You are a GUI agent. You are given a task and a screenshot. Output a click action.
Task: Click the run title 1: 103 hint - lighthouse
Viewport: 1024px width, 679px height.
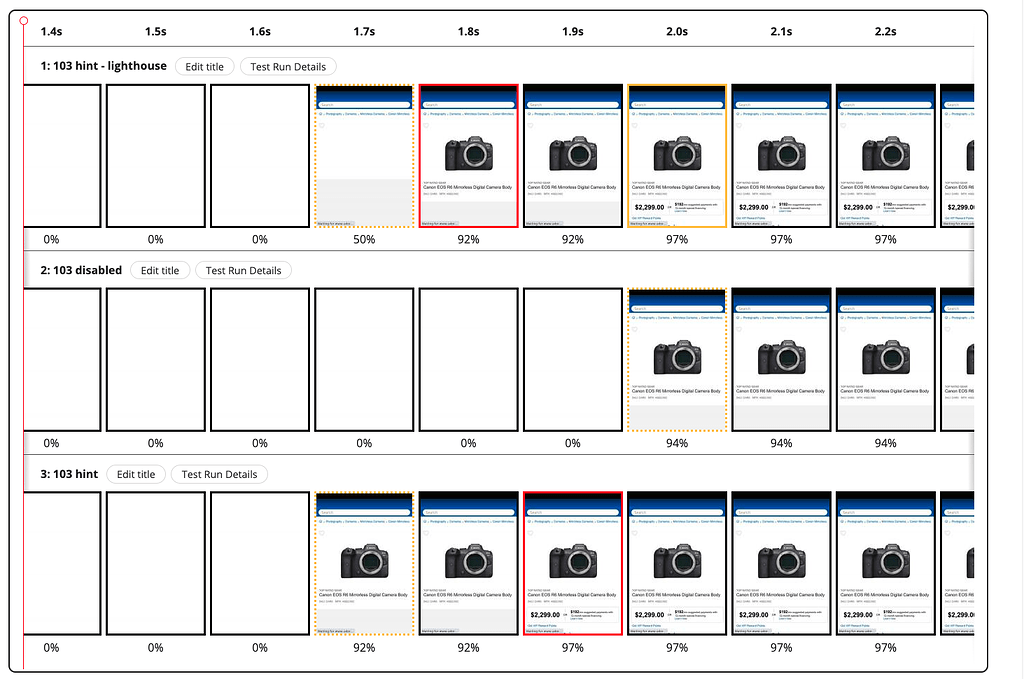(x=103, y=66)
